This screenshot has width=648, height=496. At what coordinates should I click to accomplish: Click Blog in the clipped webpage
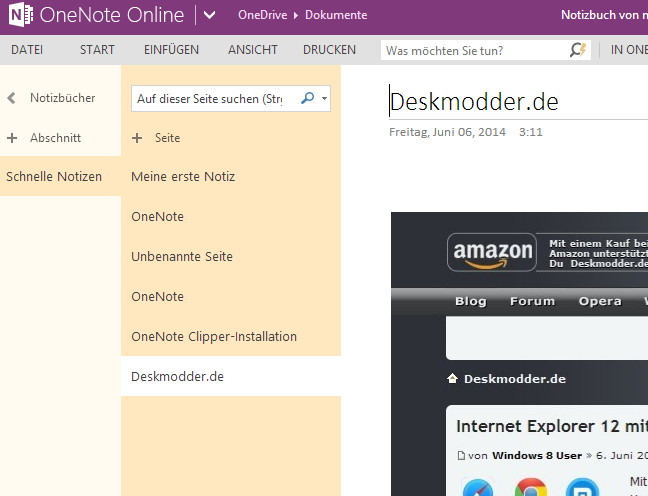click(x=471, y=301)
